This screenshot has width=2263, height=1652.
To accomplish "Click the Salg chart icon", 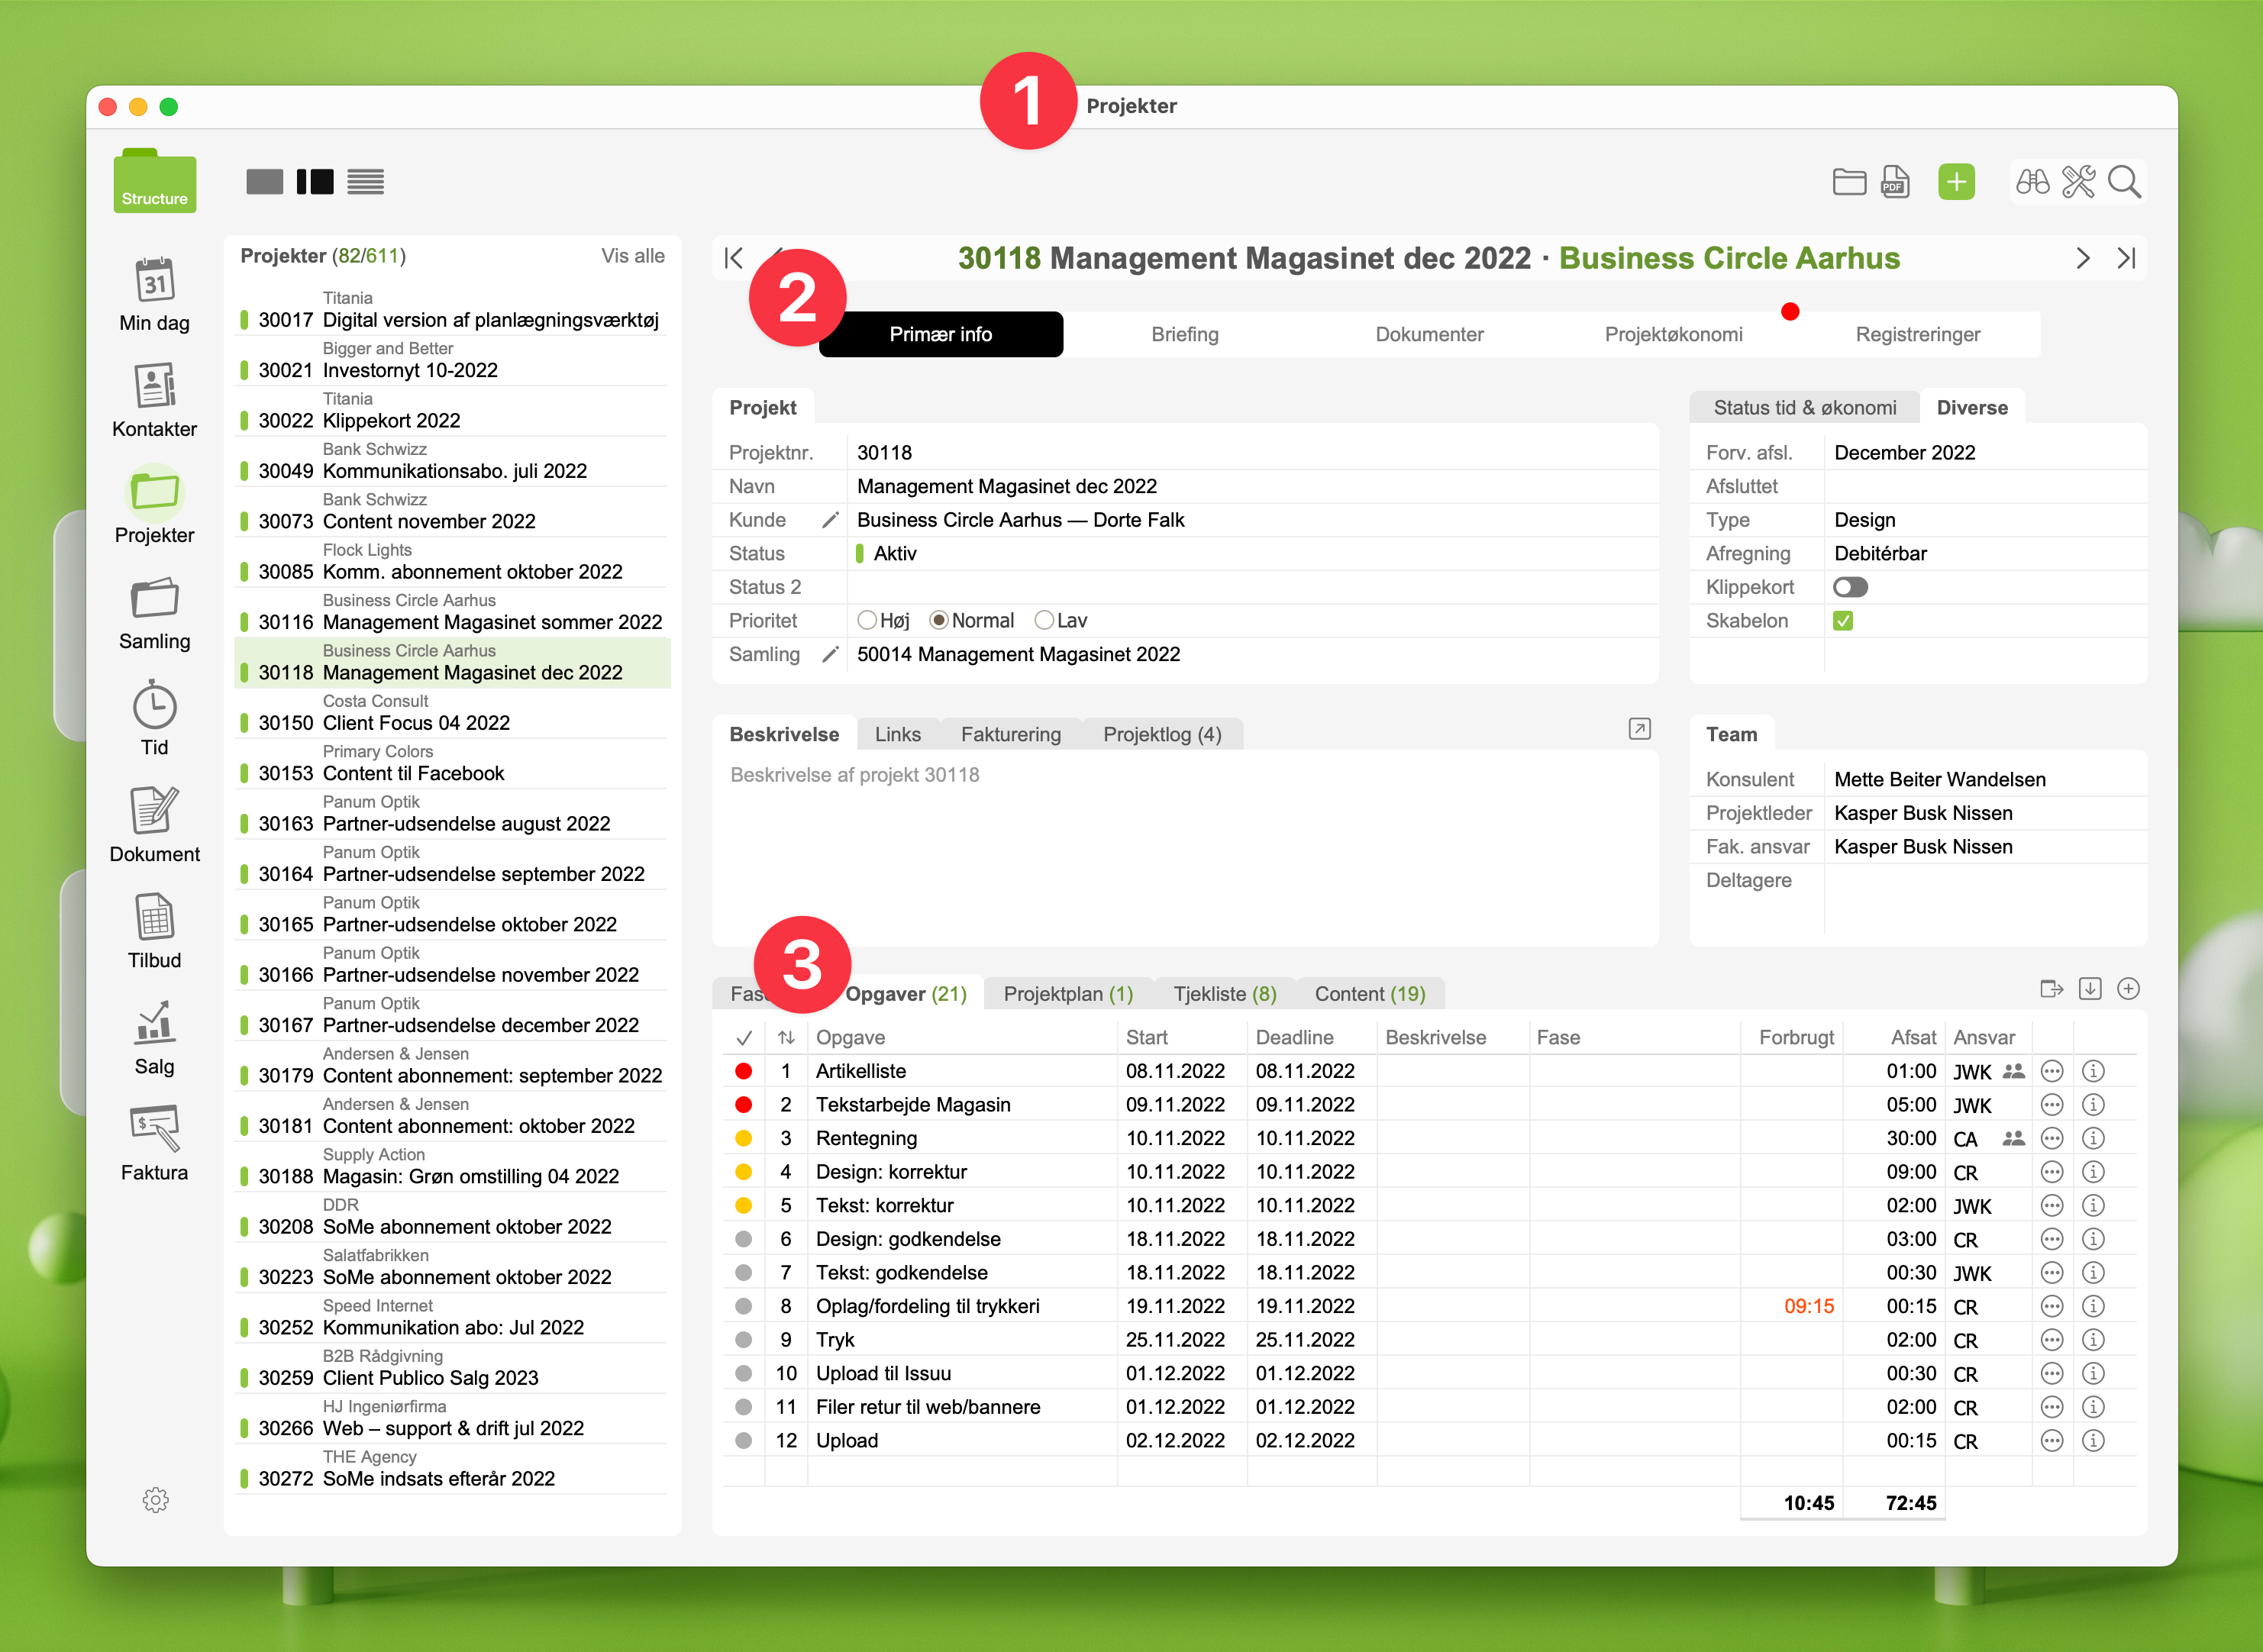I will point(154,1023).
